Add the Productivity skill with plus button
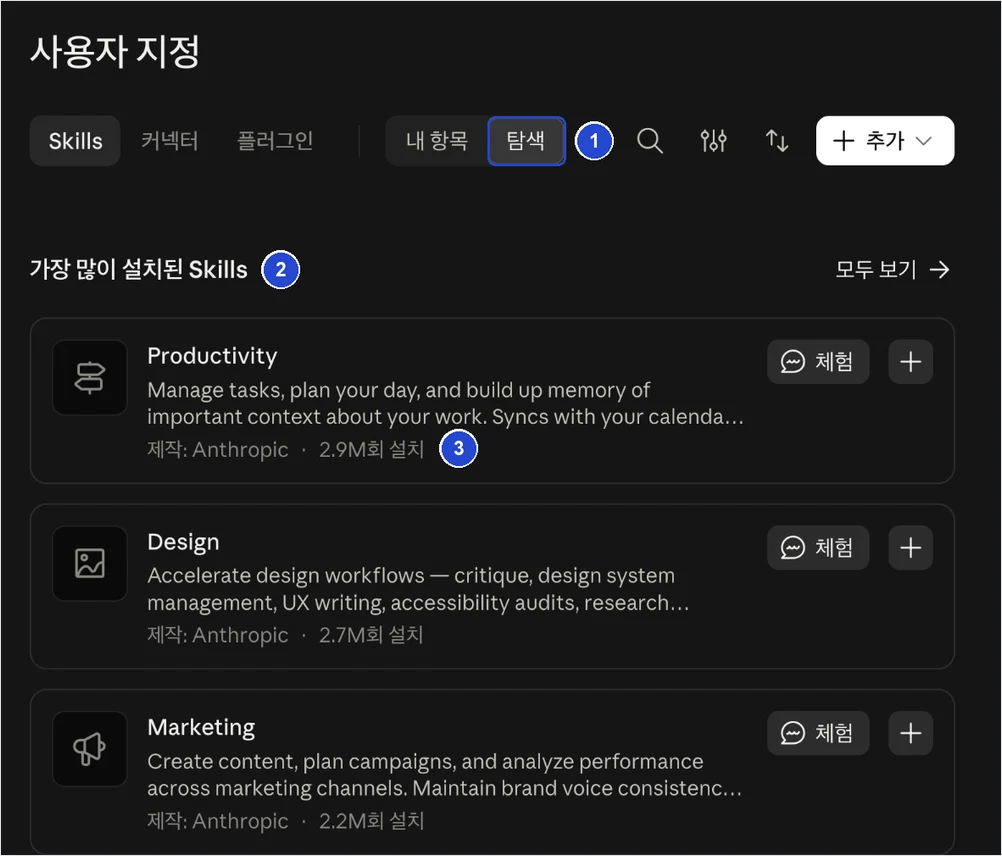The height and width of the screenshot is (856, 1002). click(x=910, y=362)
